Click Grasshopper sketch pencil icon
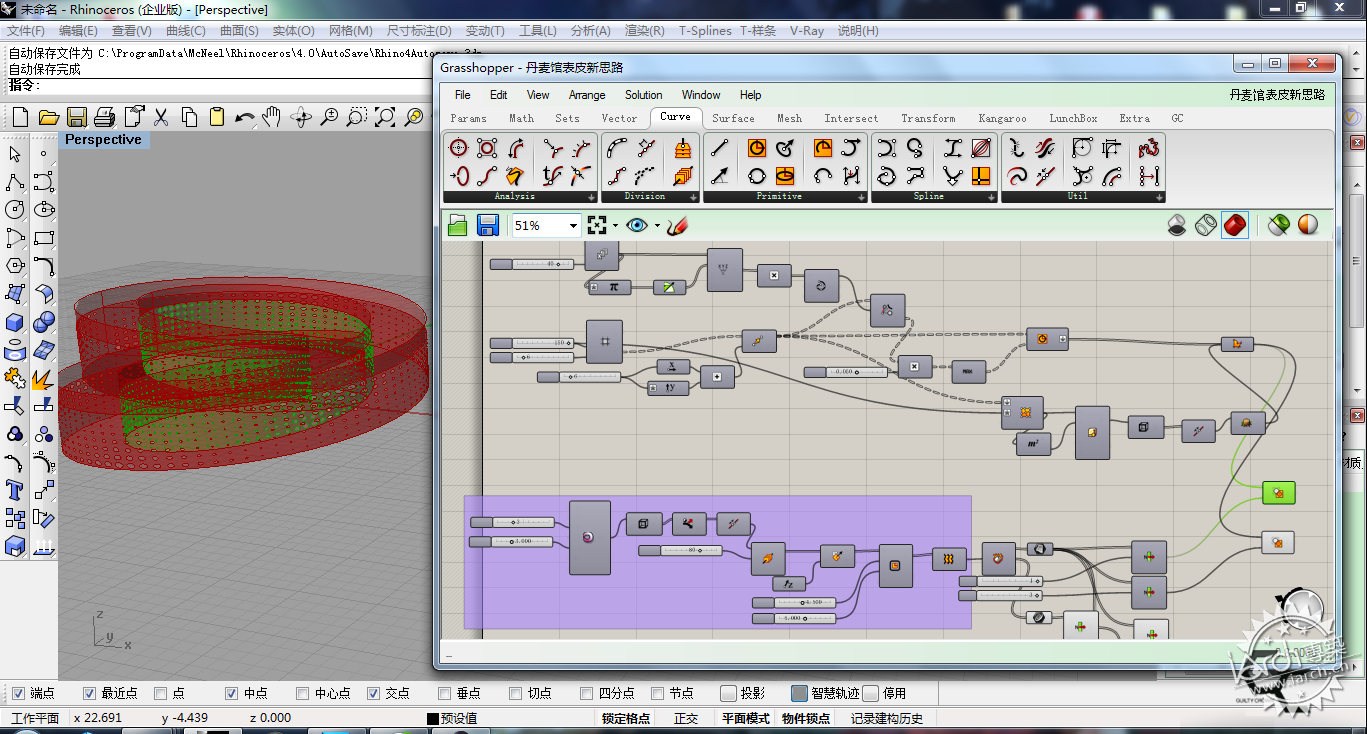1367x734 pixels. tap(678, 225)
